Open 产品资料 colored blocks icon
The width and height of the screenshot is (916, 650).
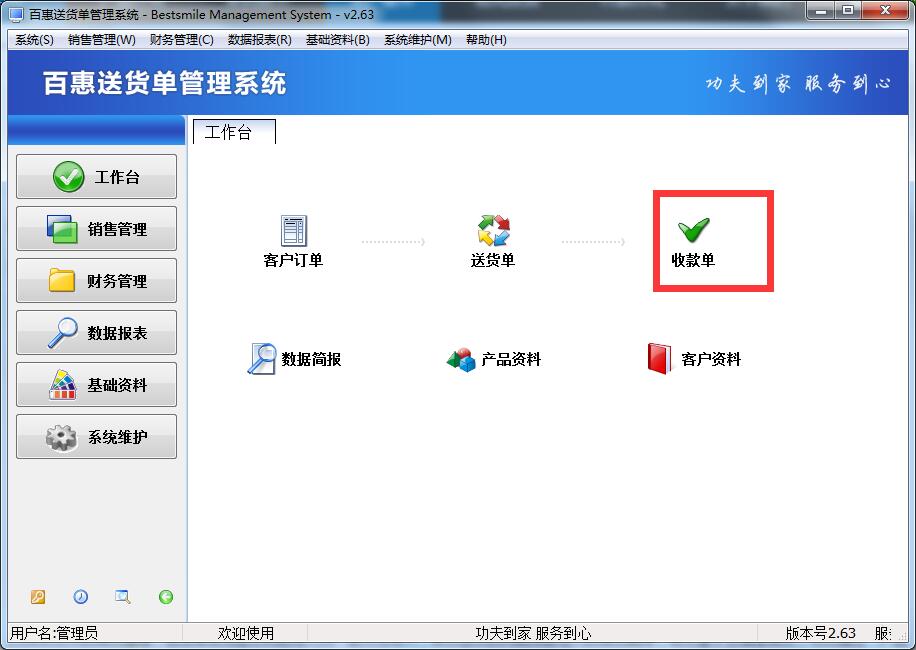pyautogui.click(x=462, y=359)
